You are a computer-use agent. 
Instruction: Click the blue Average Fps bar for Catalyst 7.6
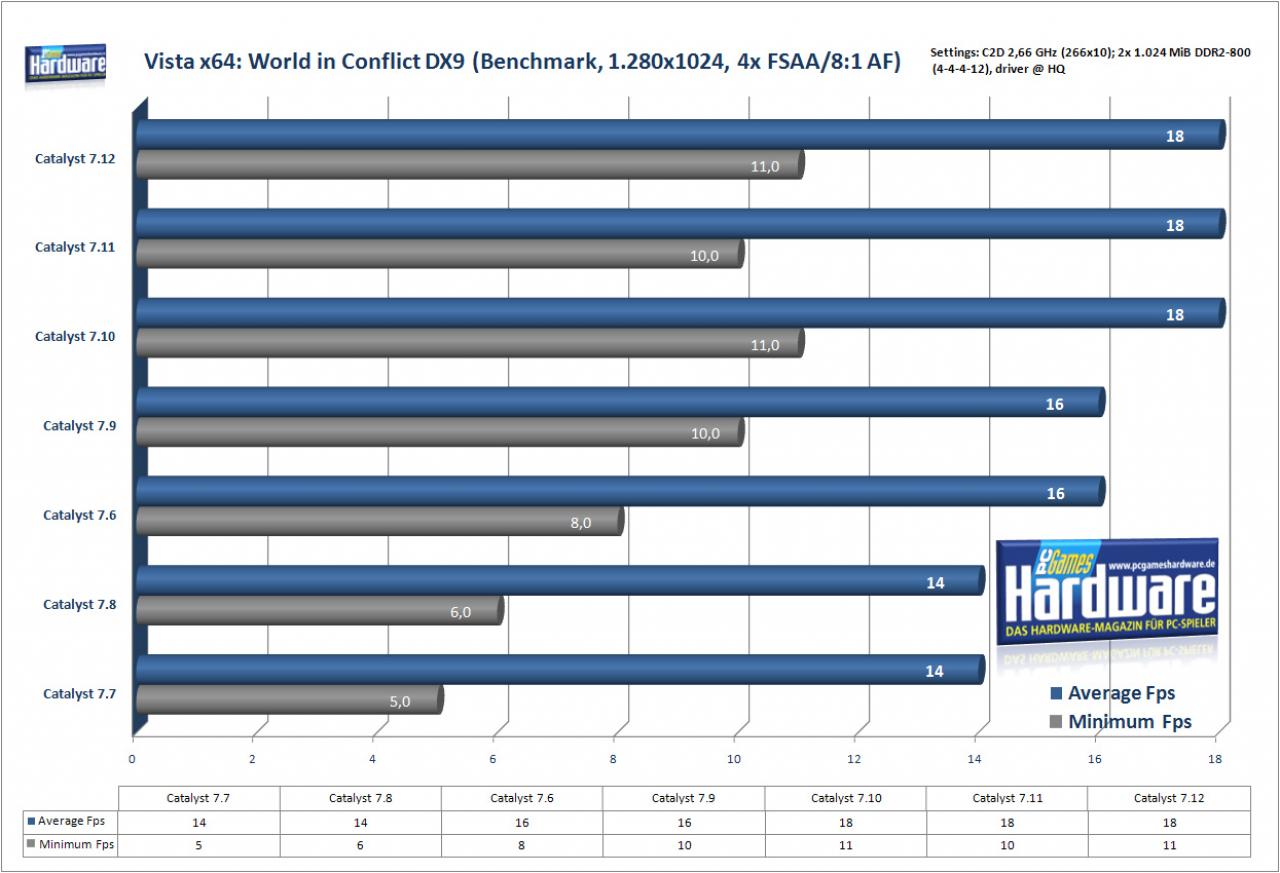pyautogui.click(x=620, y=492)
